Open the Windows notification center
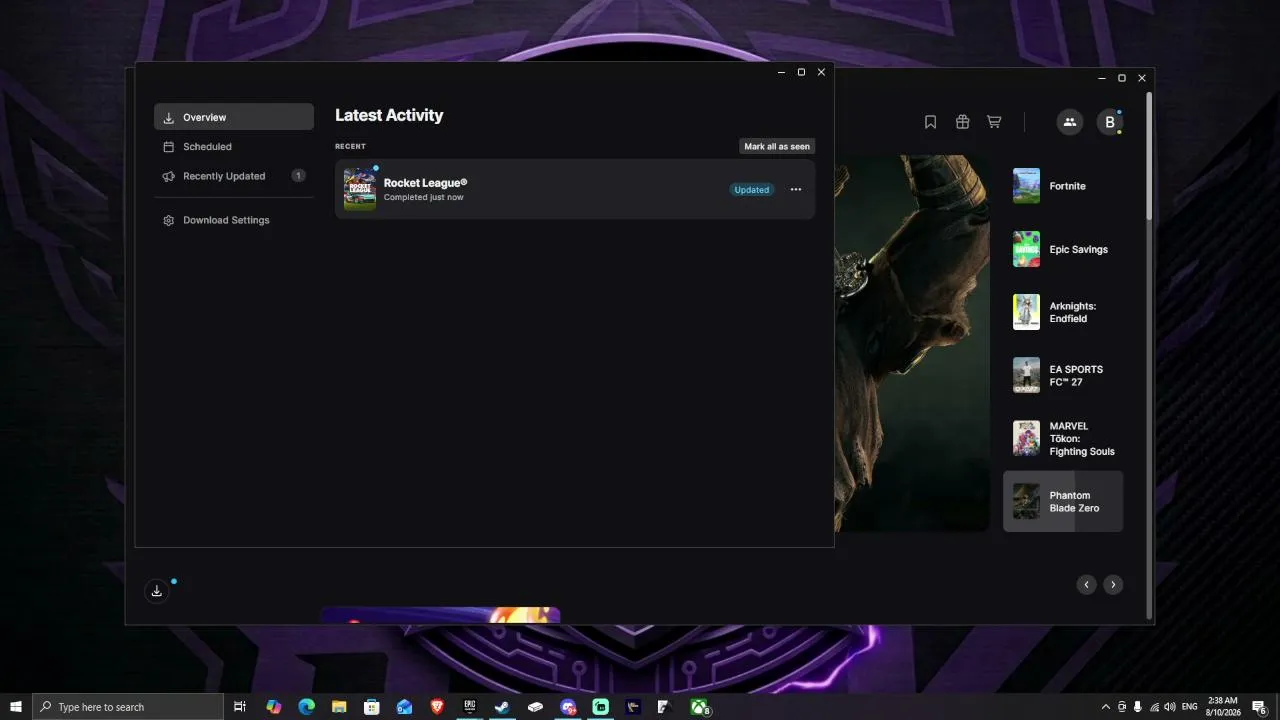The height and width of the screenshot is (720, 1280). pyautogui.click(x=1260, y=707)
